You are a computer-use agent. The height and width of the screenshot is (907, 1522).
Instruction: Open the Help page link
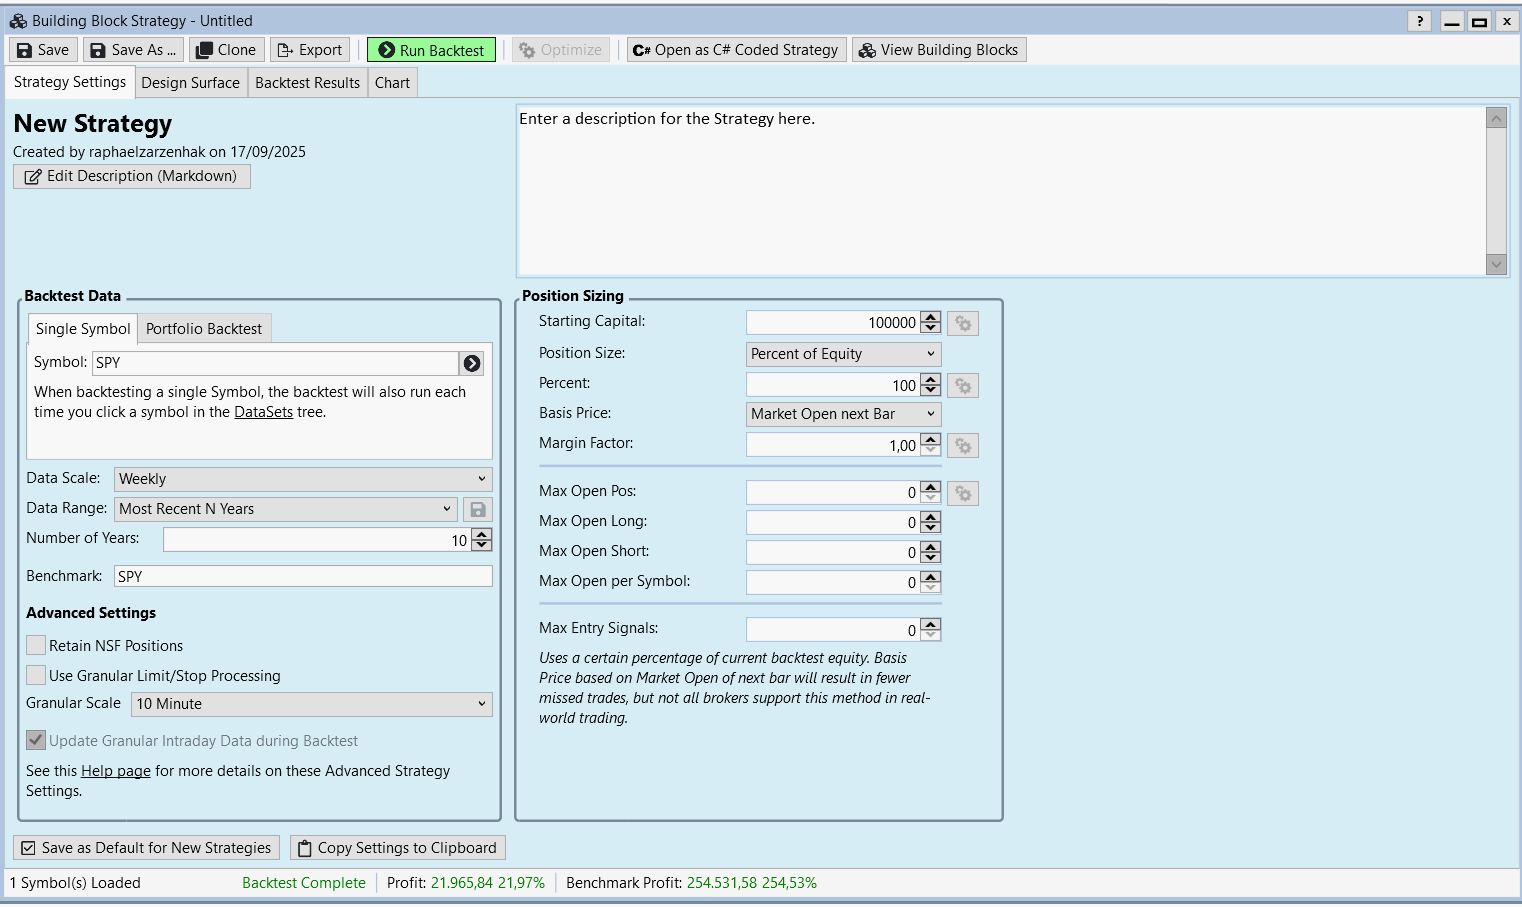pos(116,771)
